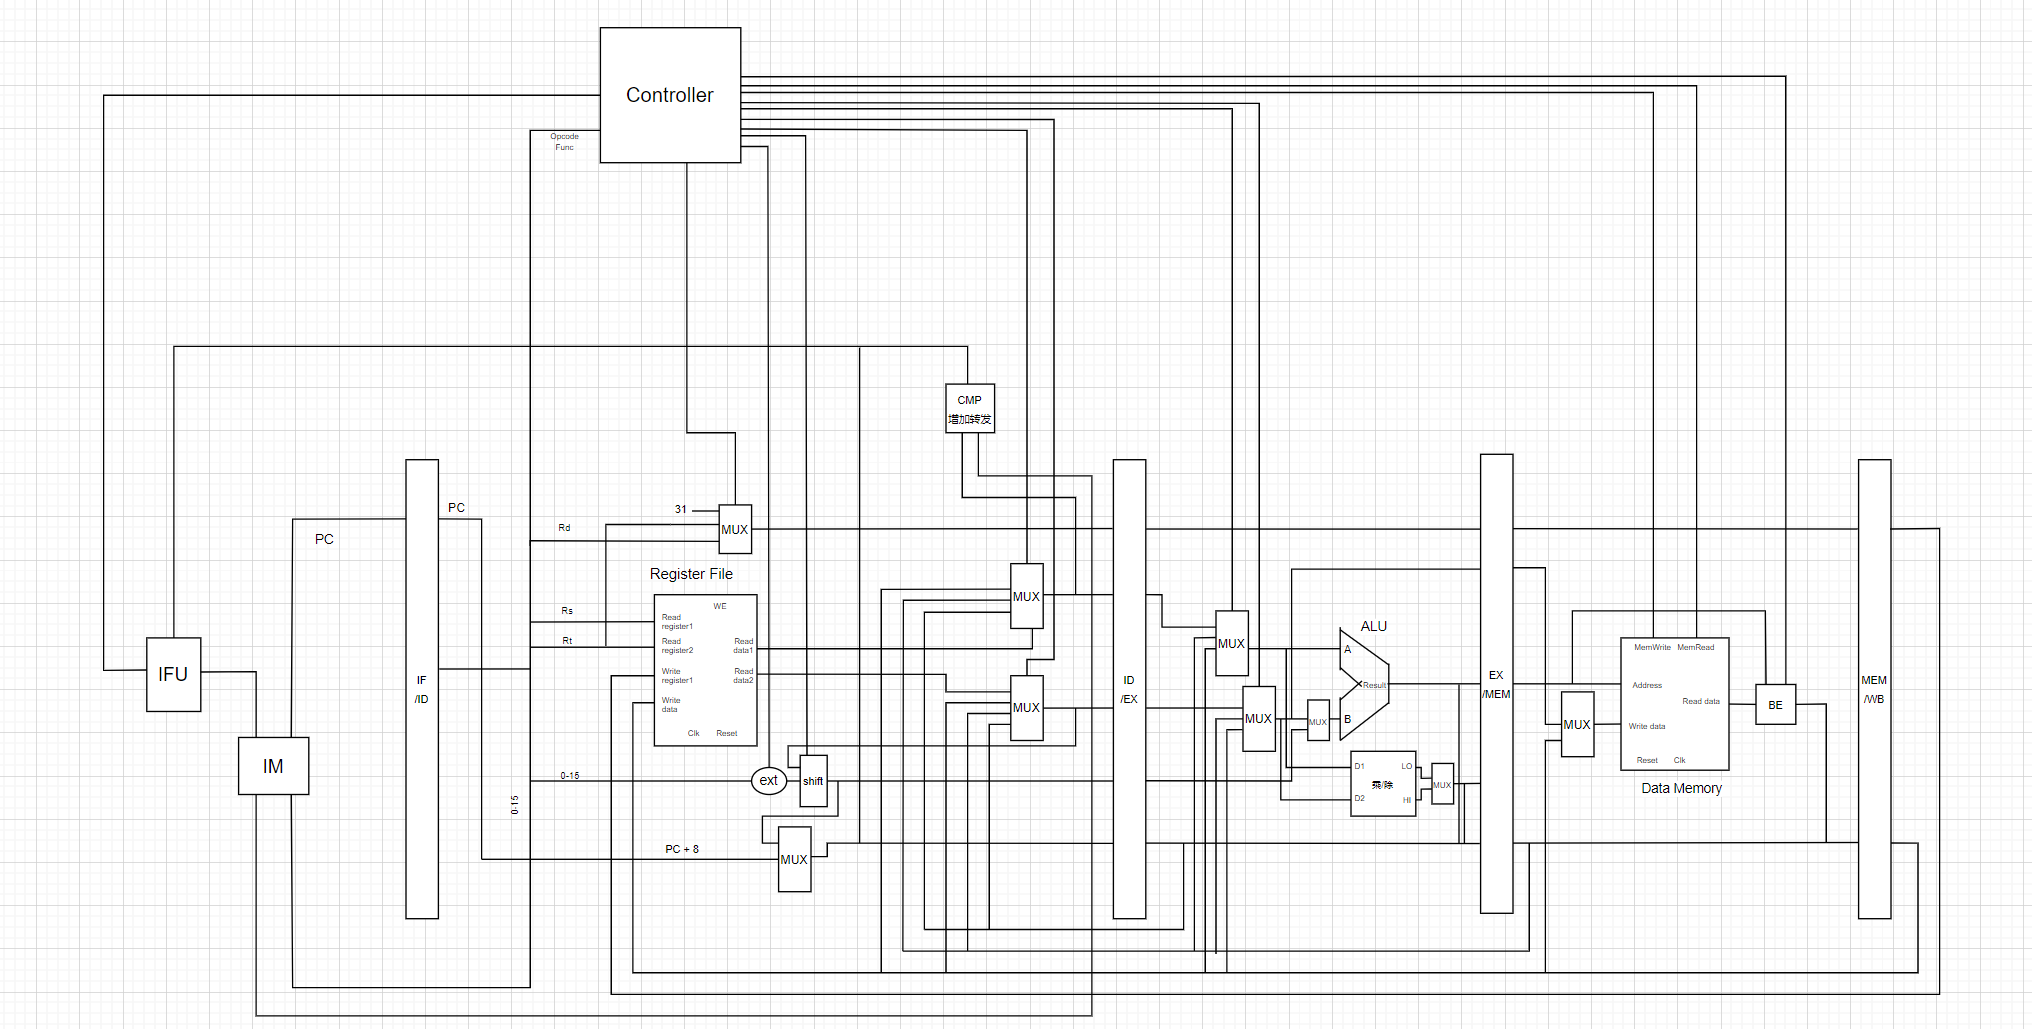The height and width of the screenshot is (1029, 2032).
Task: Select the multiply/divide 乘除 block
Action: tap(1383, 784)
